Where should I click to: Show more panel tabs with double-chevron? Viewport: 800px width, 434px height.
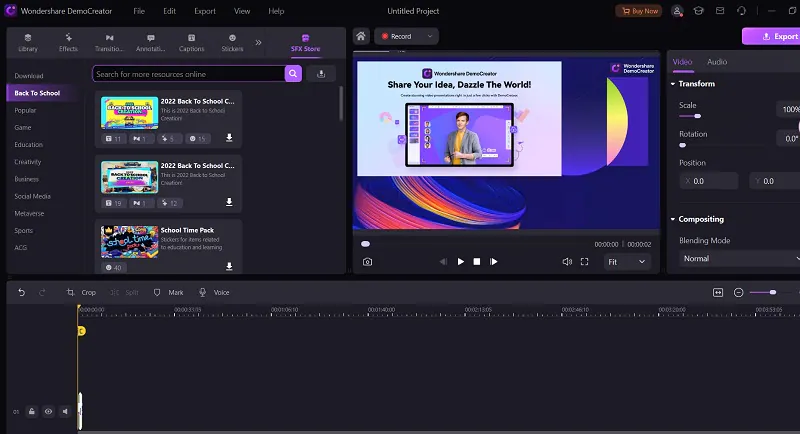click(258, 42)
